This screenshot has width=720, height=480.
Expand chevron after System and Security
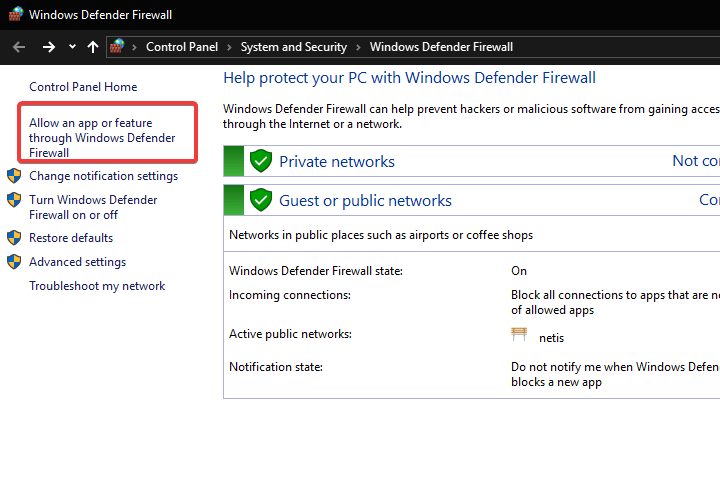[x=358, y=47]
